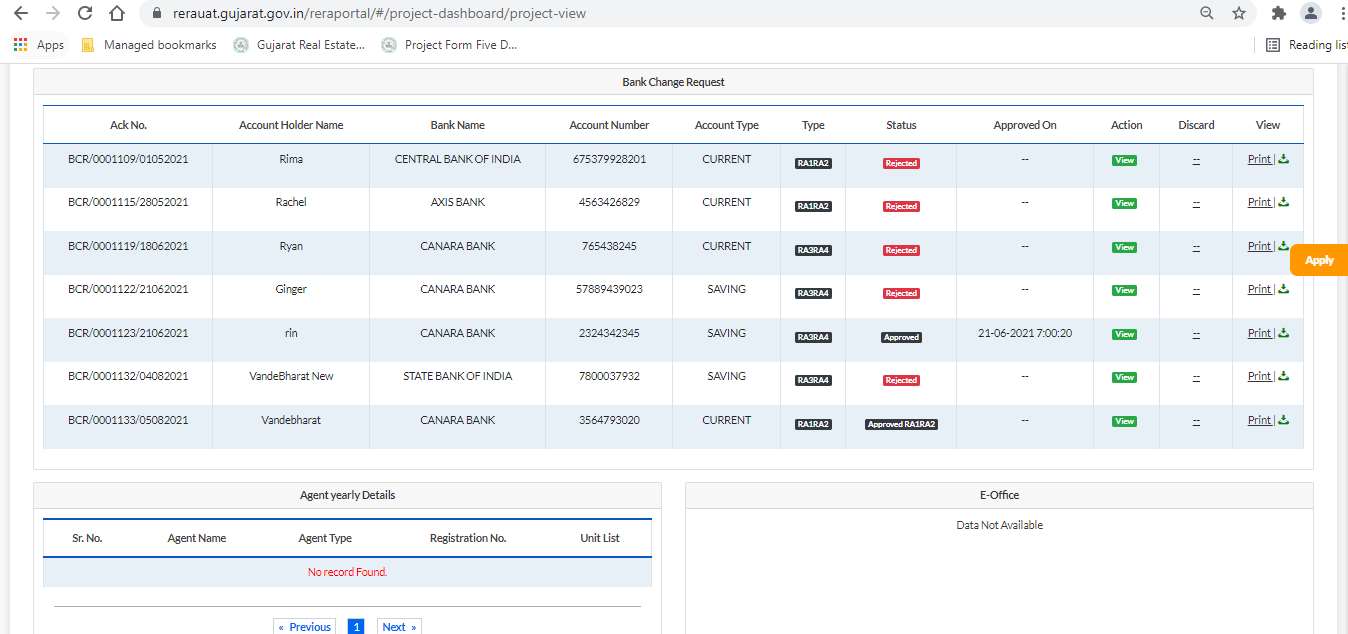Click the Registration No. column header
Screen dimensions: 1348x634
click(468, 538)
